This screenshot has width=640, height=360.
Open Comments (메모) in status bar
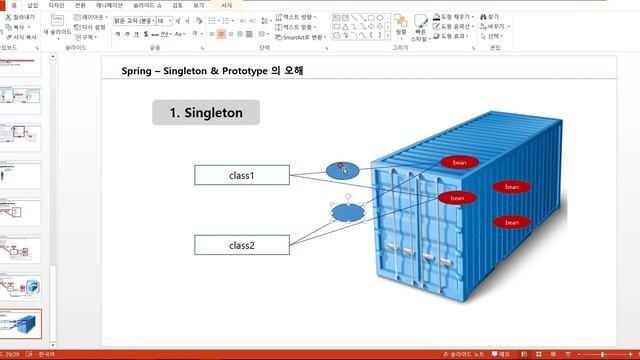point(501,354)
